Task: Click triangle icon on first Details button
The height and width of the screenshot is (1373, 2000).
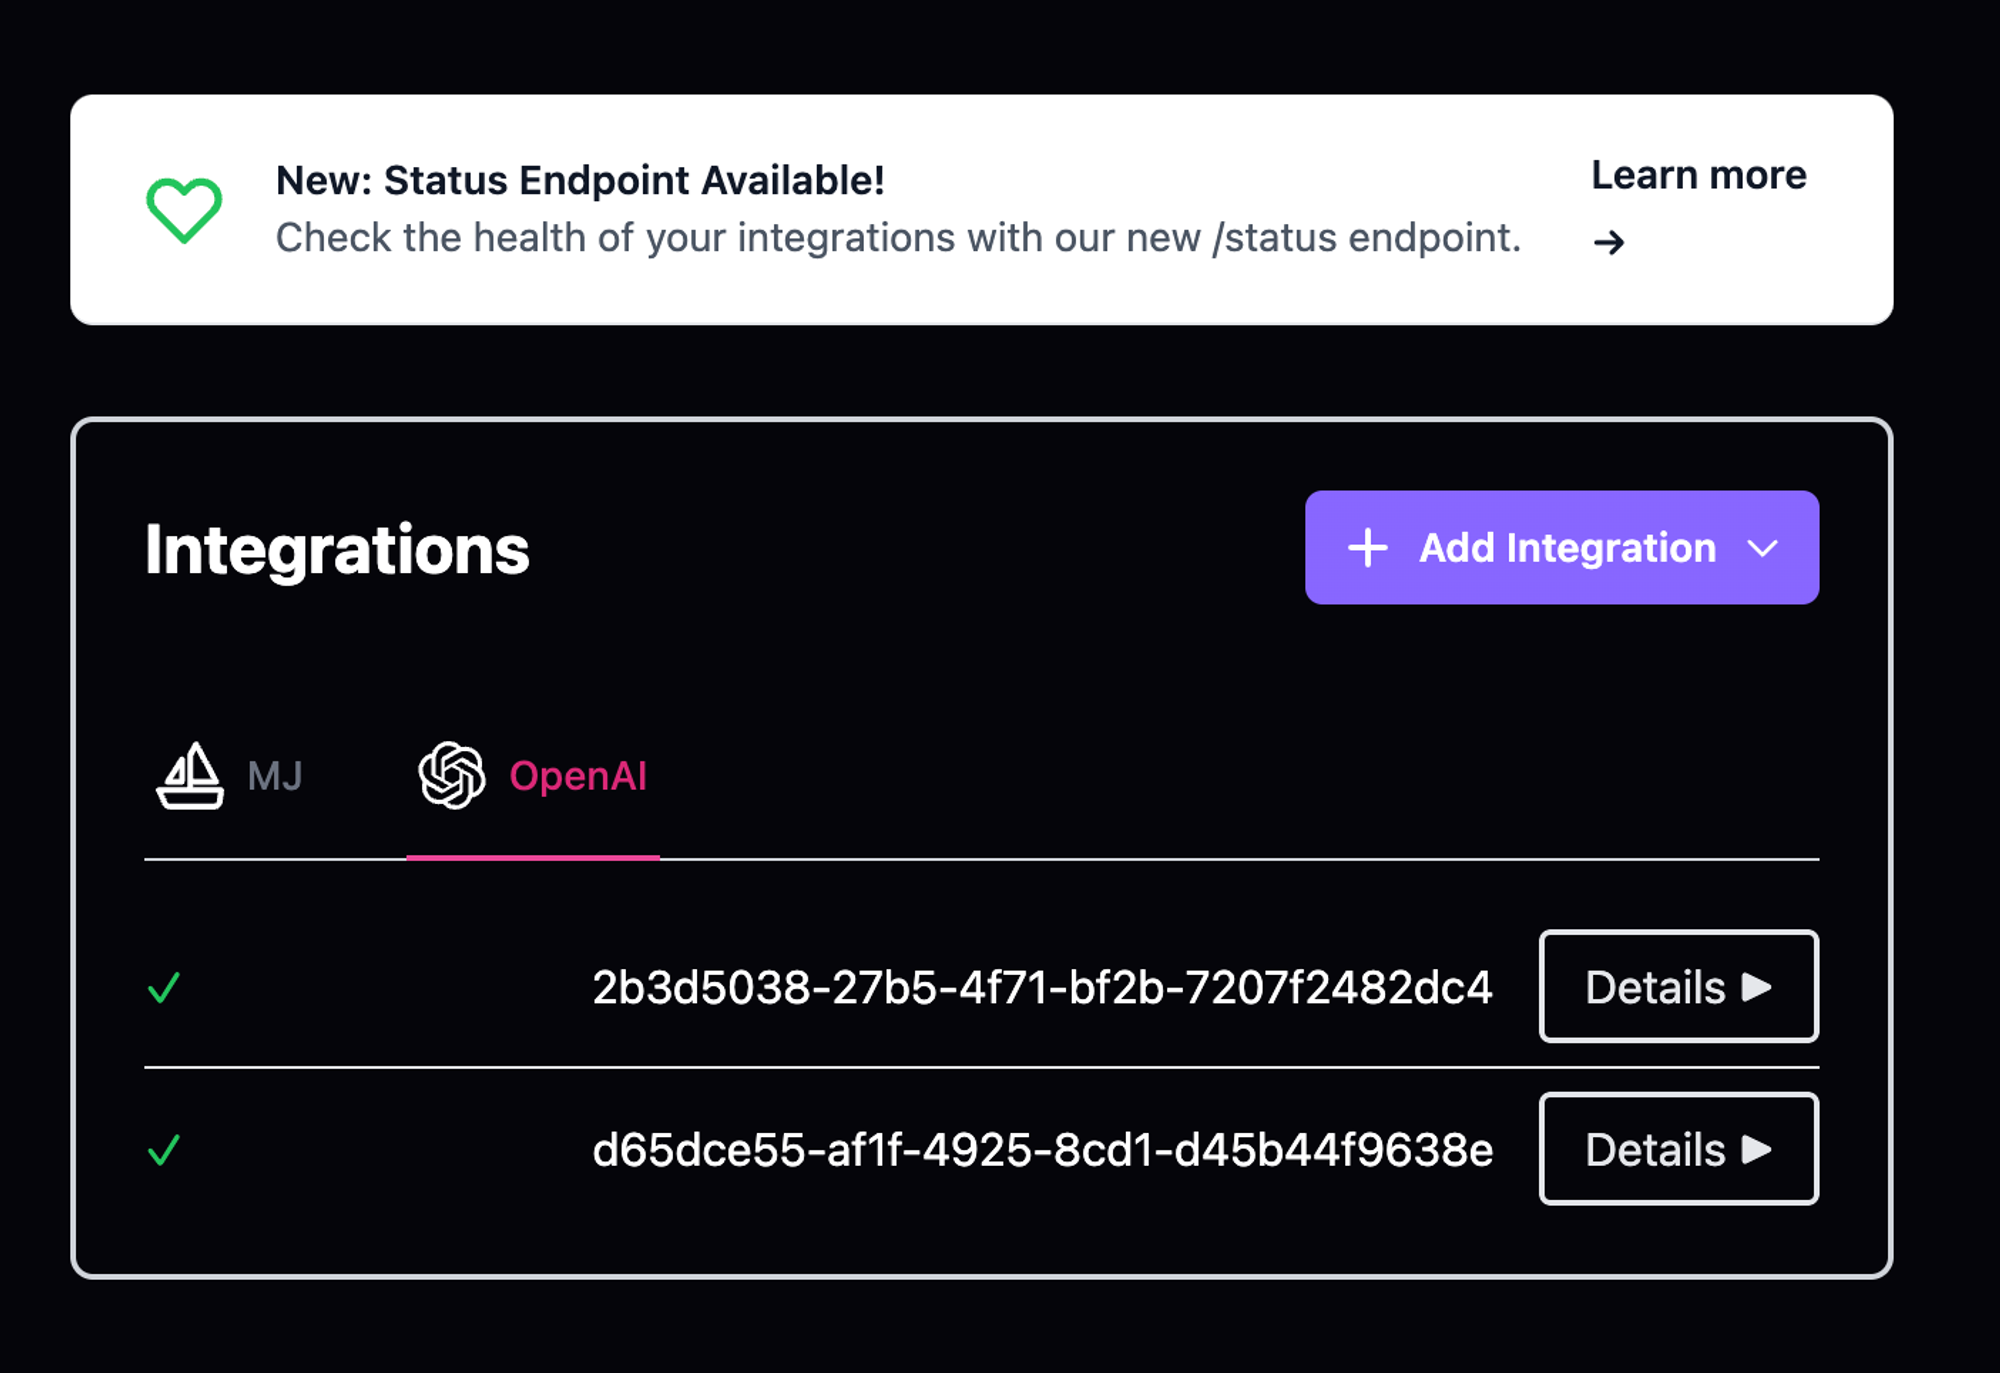Action: (1757, 987)
